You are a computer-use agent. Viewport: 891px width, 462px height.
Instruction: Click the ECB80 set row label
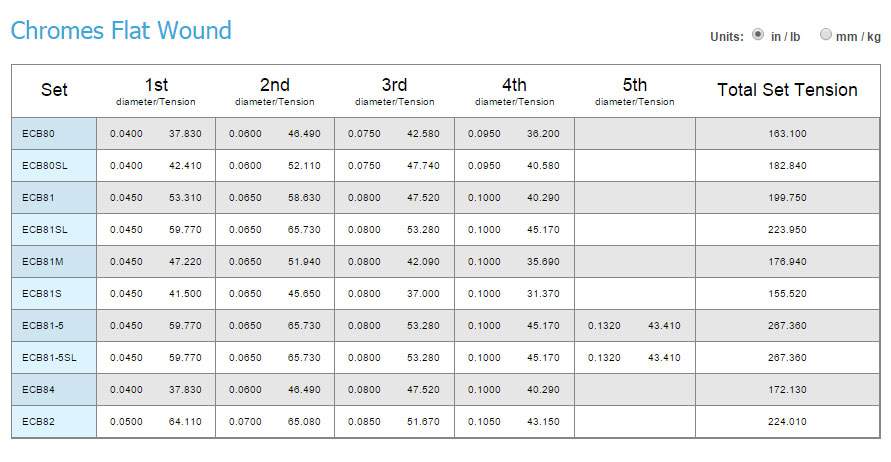(54, 134)
